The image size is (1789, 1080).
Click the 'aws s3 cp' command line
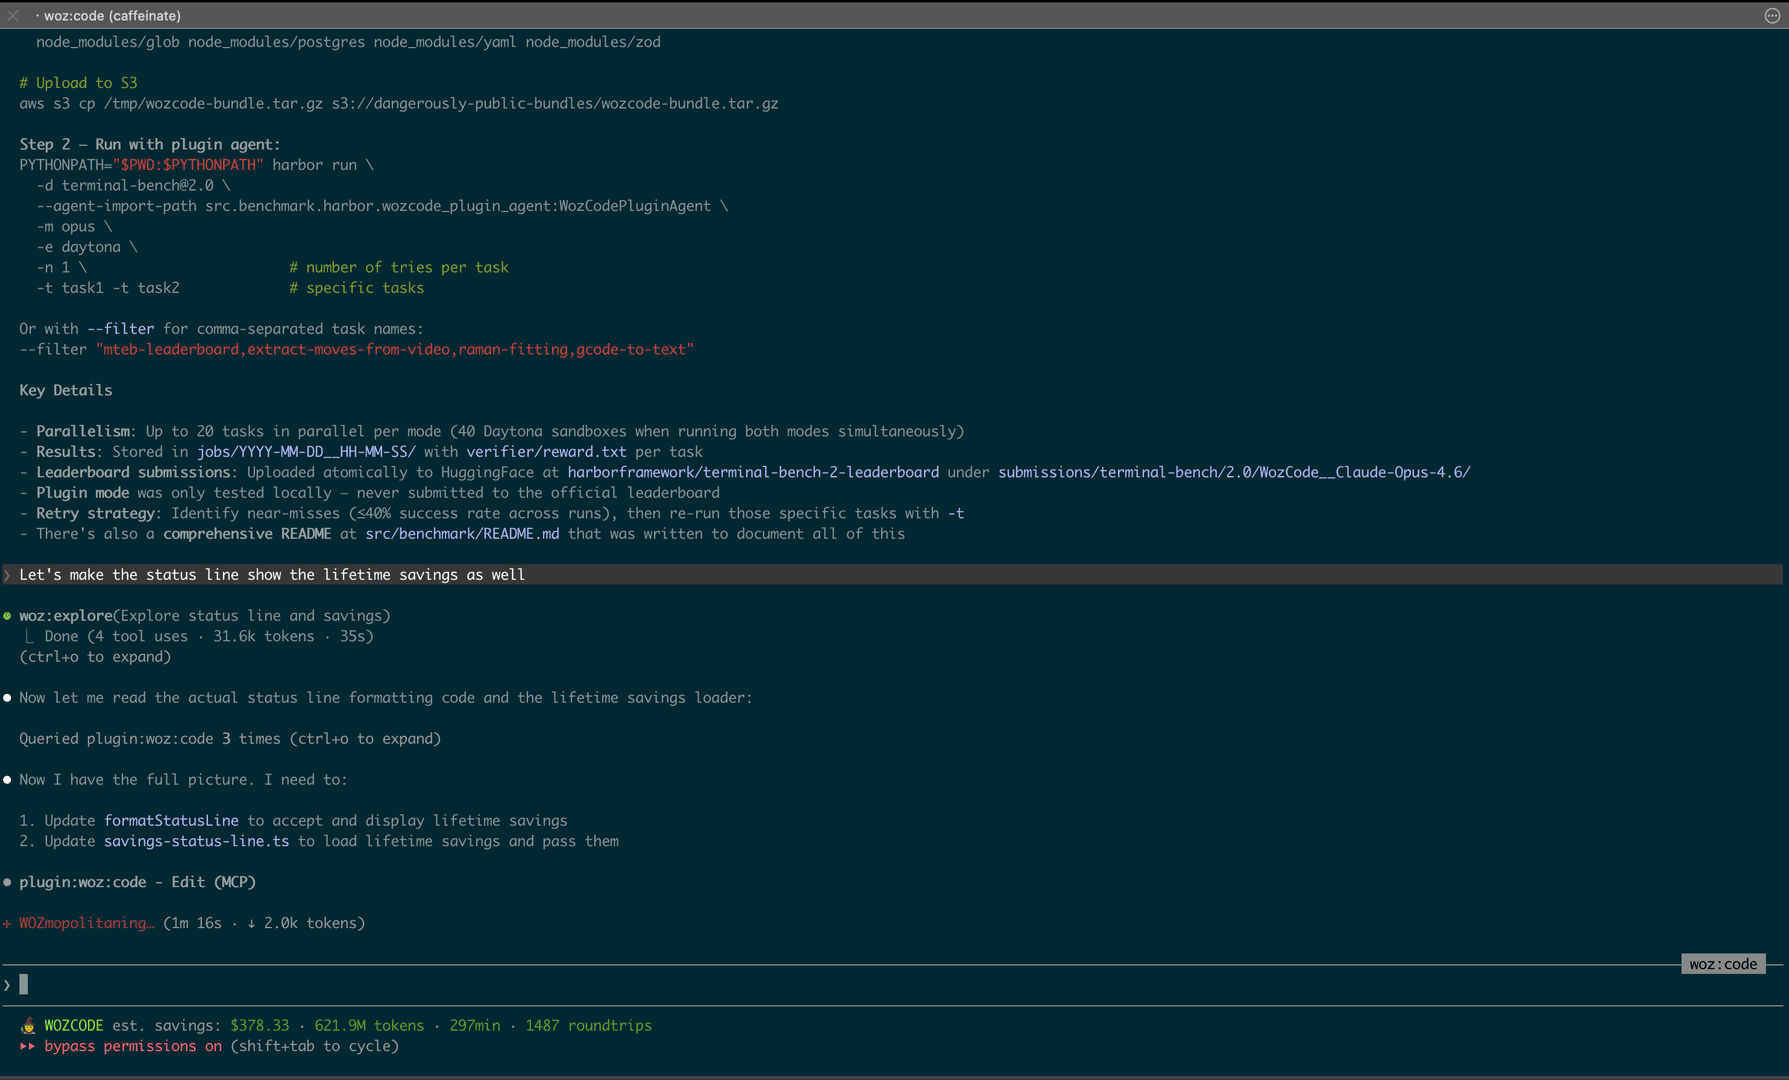click(x=399, y=104)
